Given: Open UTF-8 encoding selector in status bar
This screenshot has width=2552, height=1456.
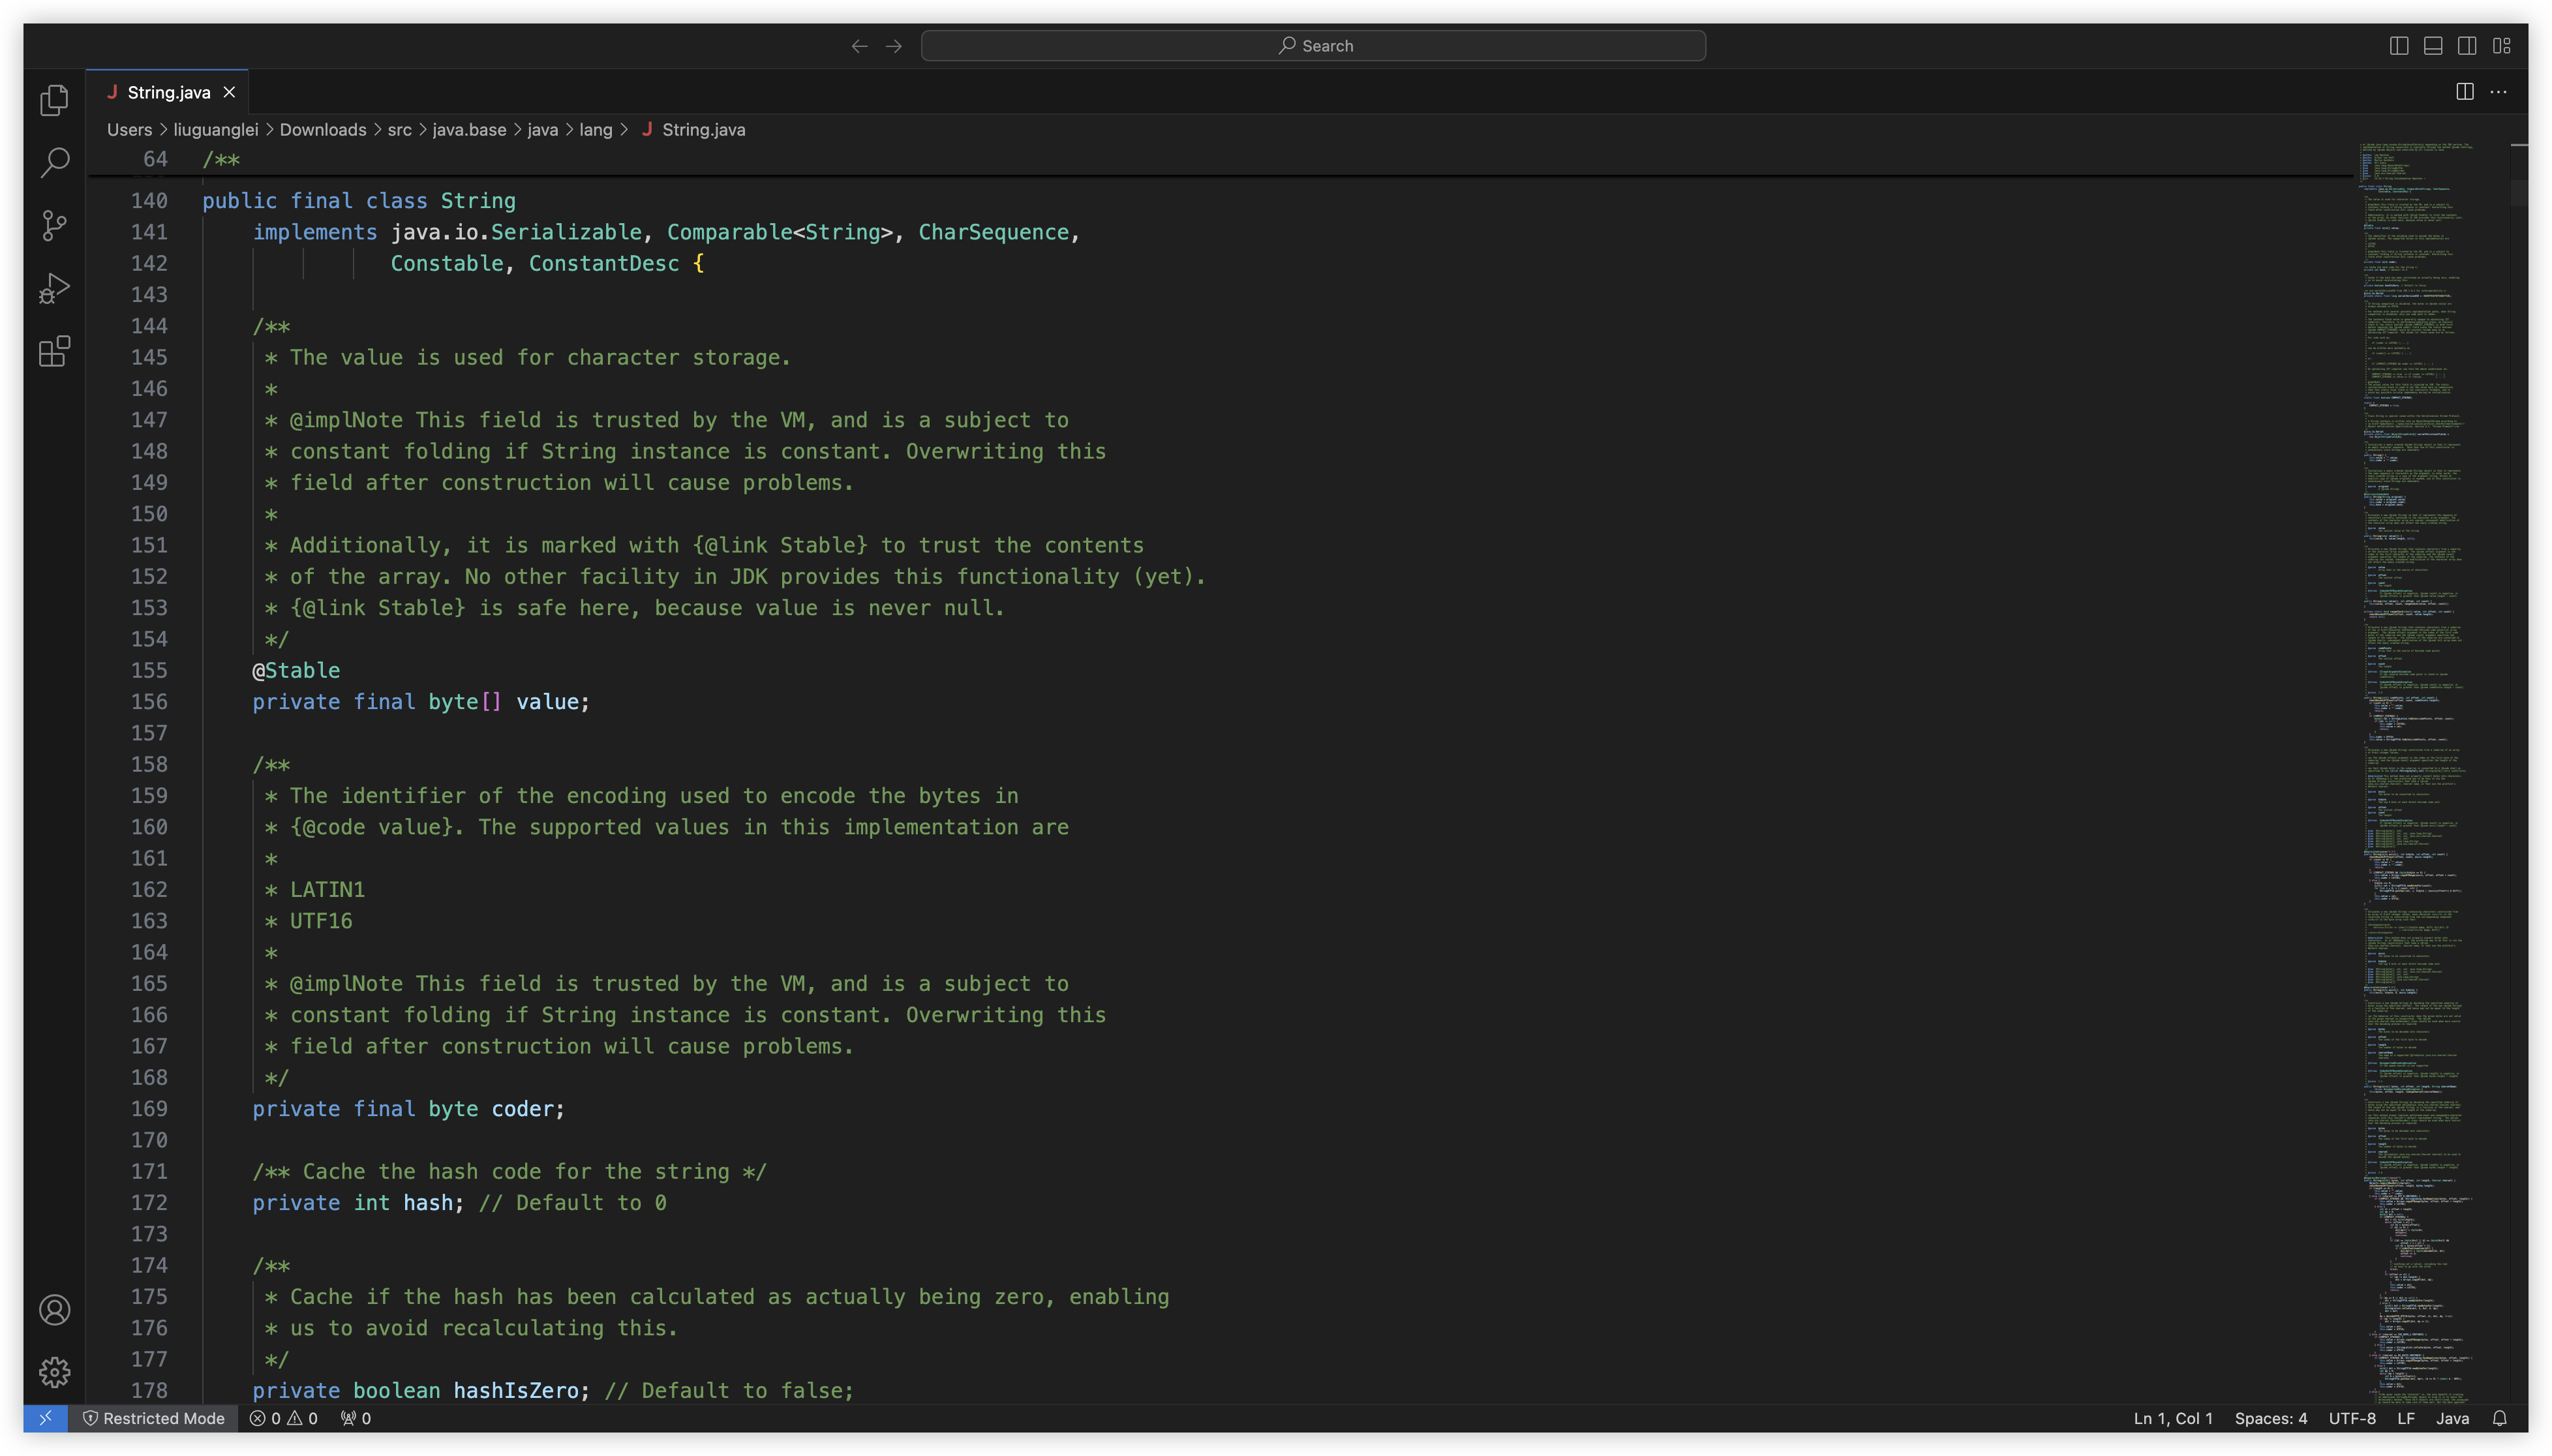Looking at the screenshot, I should (x=2352, y=1418).
